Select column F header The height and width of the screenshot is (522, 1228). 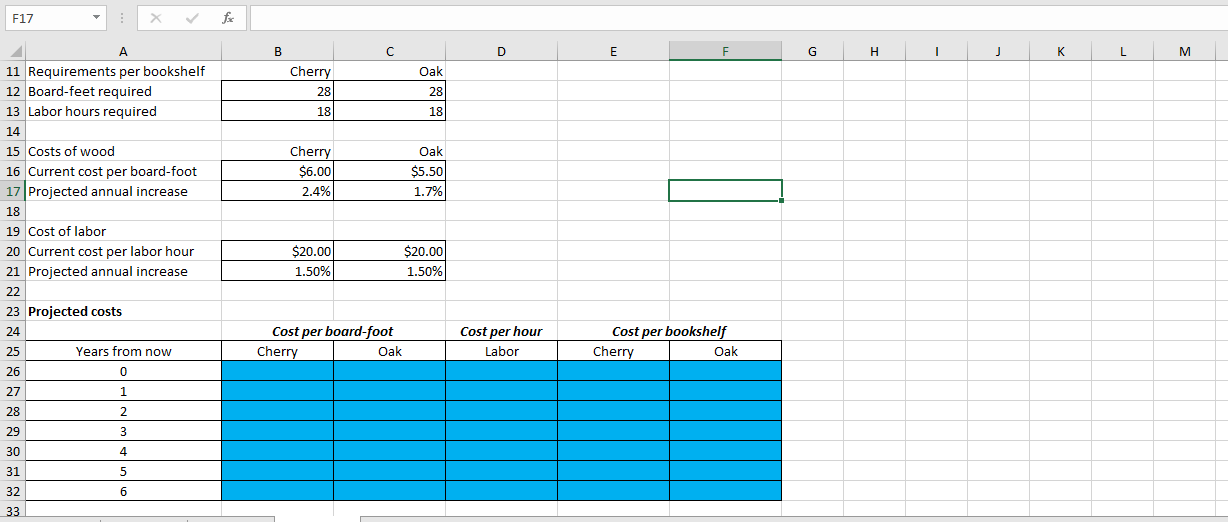point(725,52)
